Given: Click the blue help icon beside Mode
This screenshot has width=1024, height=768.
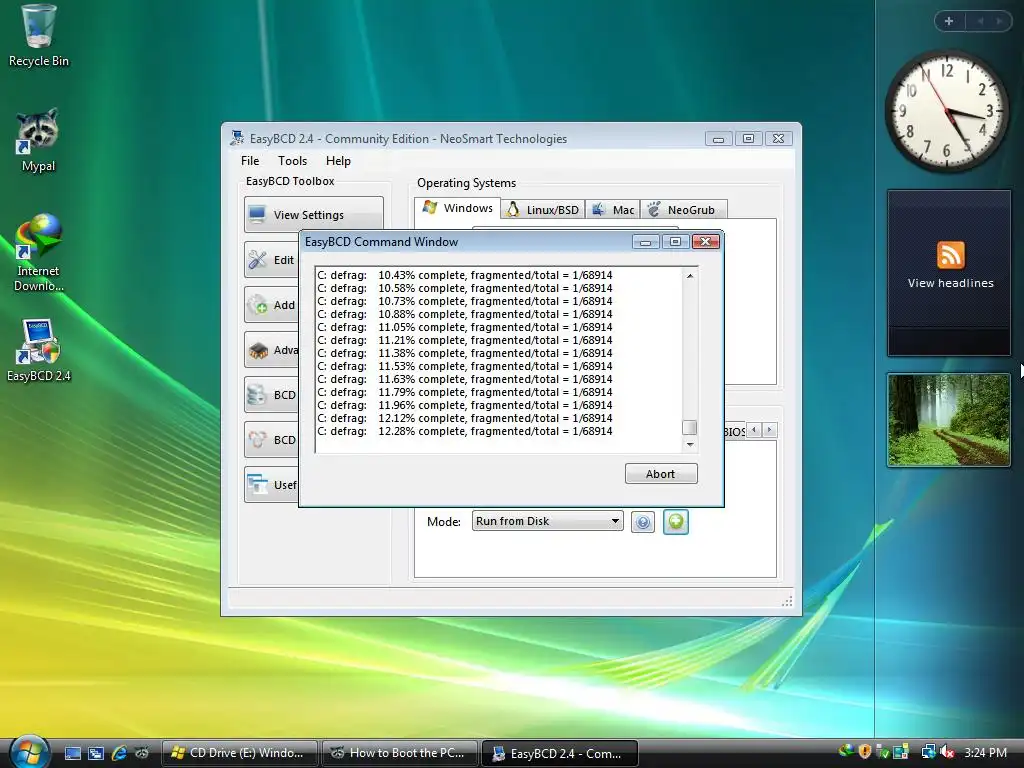Looking at the screenshot, I should pyautogui.click(x=643, y=522).
